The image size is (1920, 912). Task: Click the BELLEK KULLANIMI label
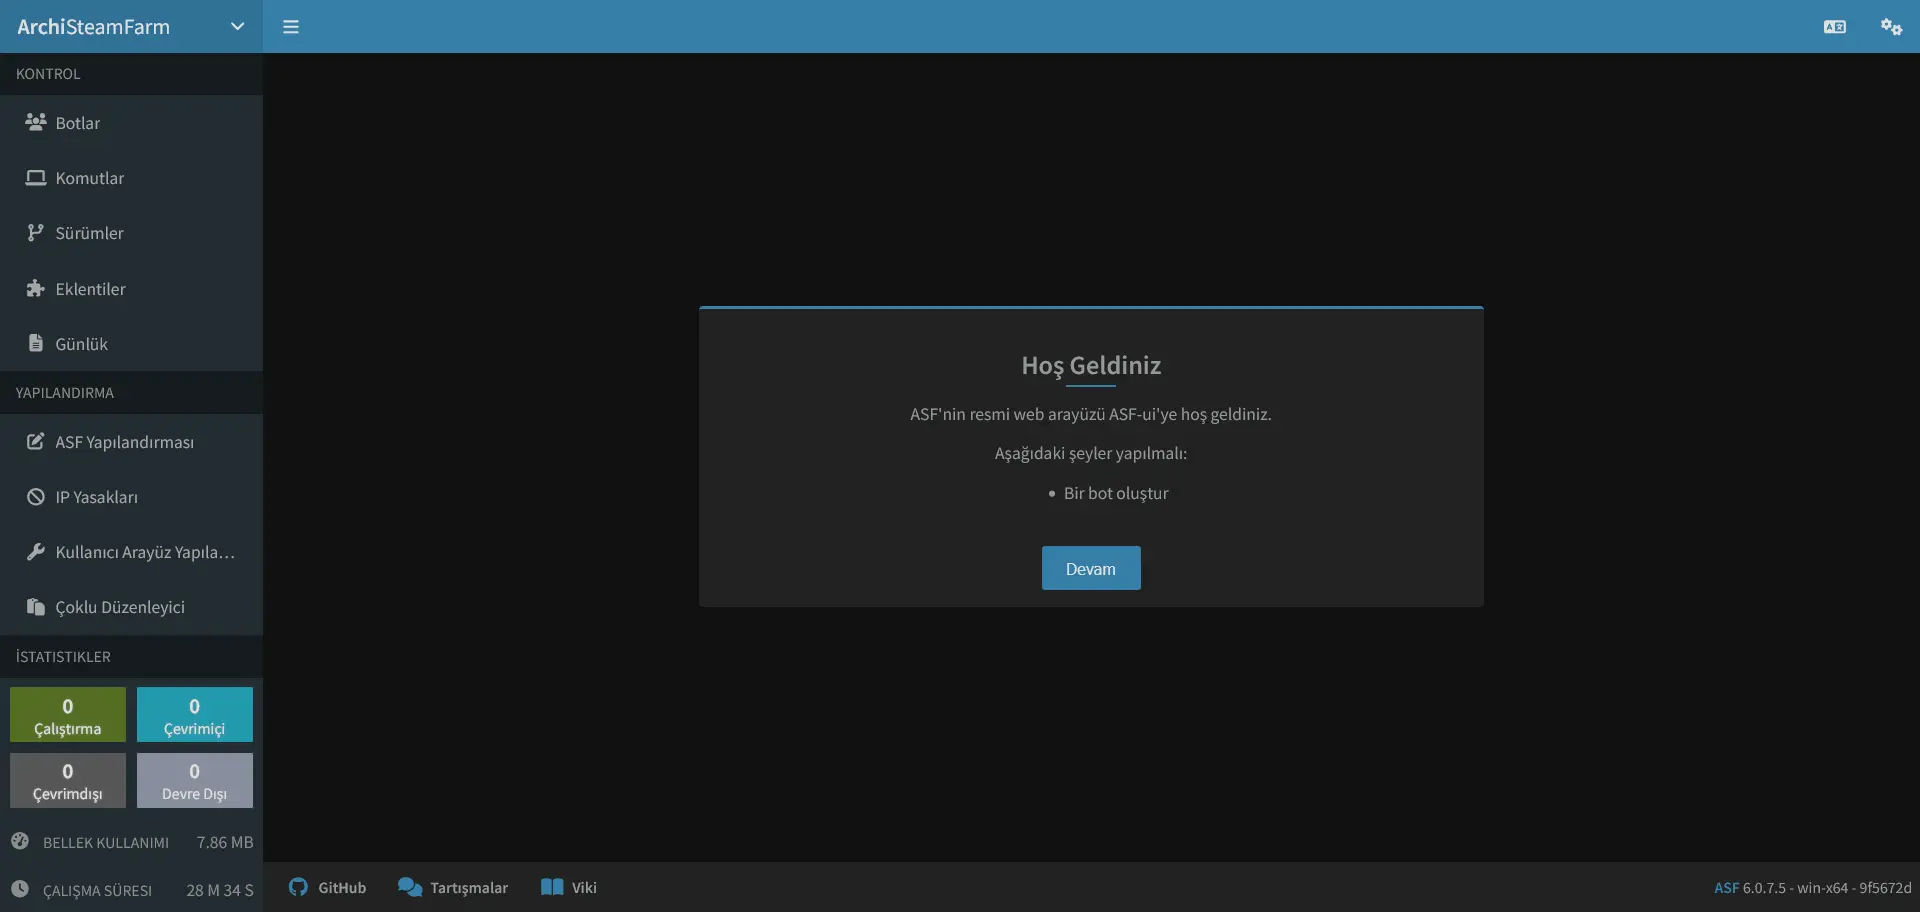coord(106,843)
